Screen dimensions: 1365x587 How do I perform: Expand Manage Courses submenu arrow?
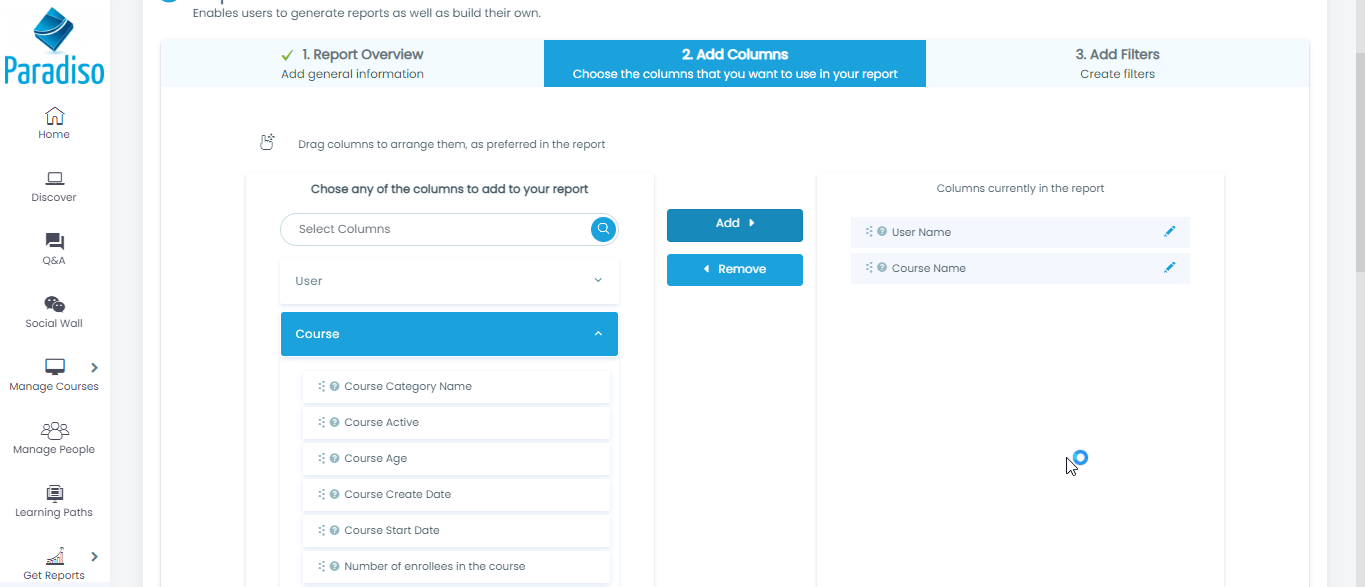point(94,367)
